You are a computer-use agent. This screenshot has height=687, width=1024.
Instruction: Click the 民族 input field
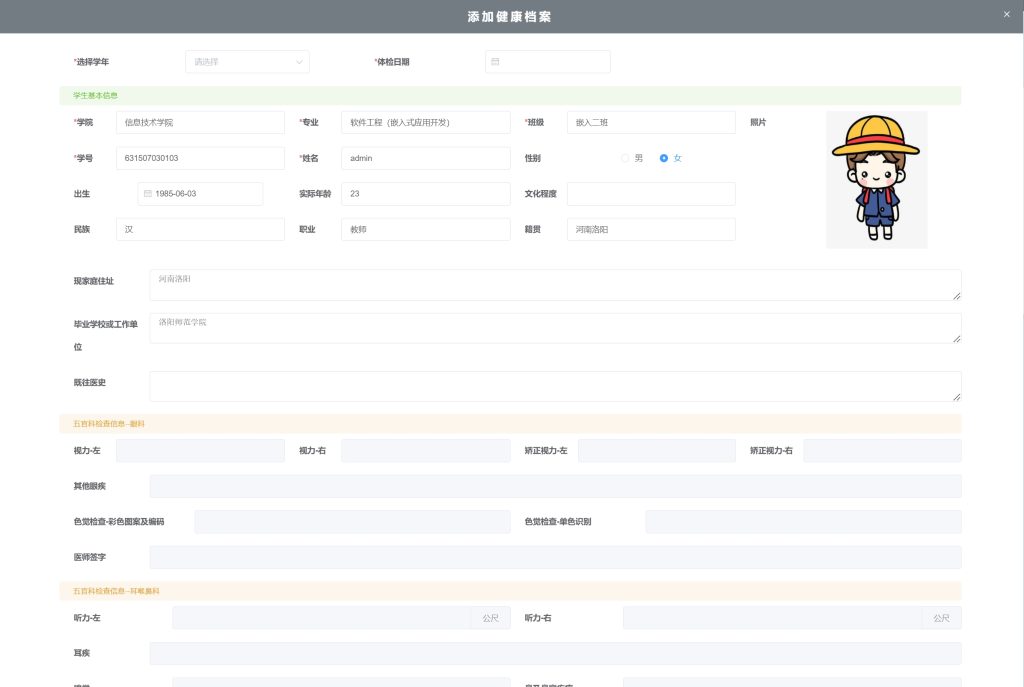[x=200, y=229]
